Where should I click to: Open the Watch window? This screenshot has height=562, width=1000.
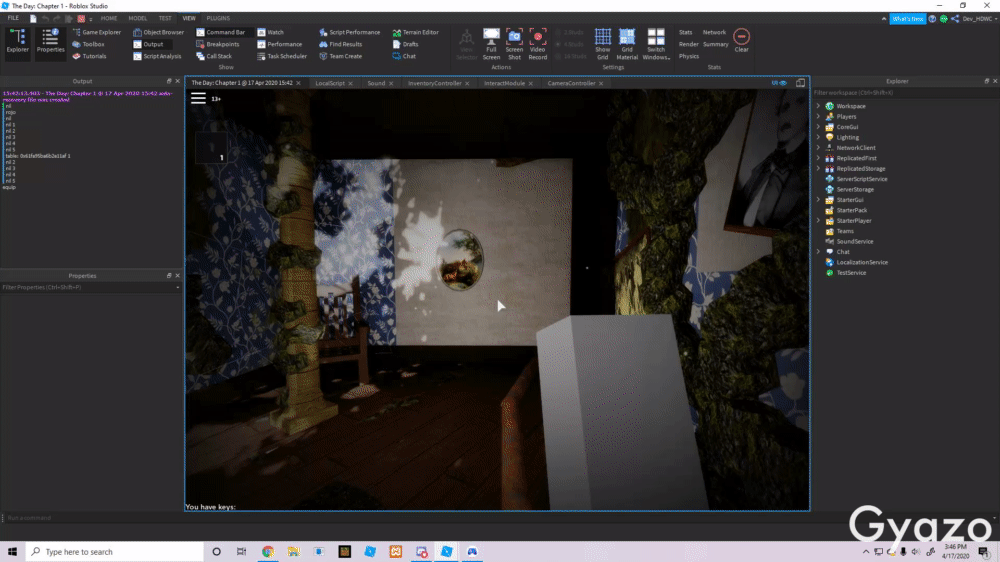270,32
